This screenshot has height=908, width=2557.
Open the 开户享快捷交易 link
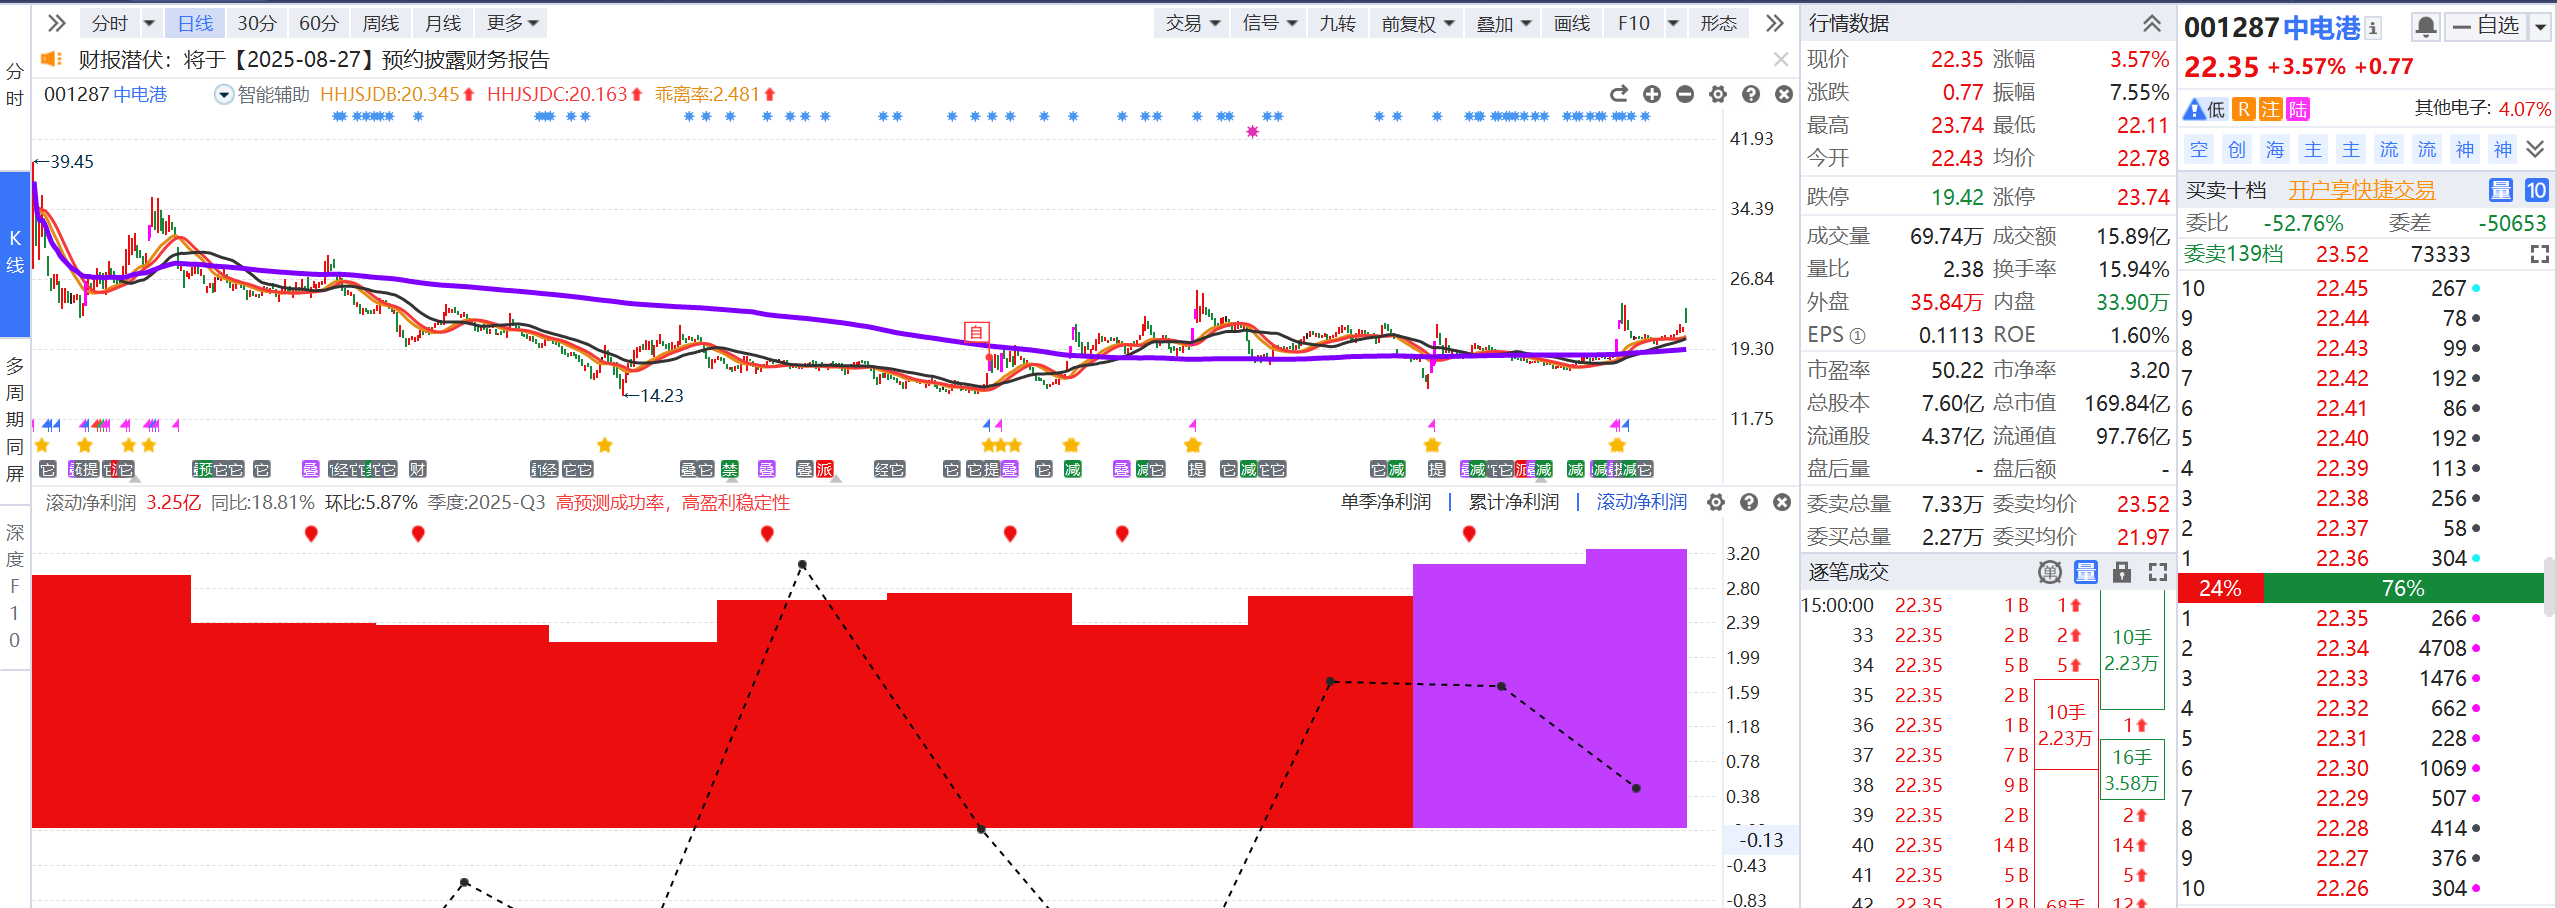2362,190
